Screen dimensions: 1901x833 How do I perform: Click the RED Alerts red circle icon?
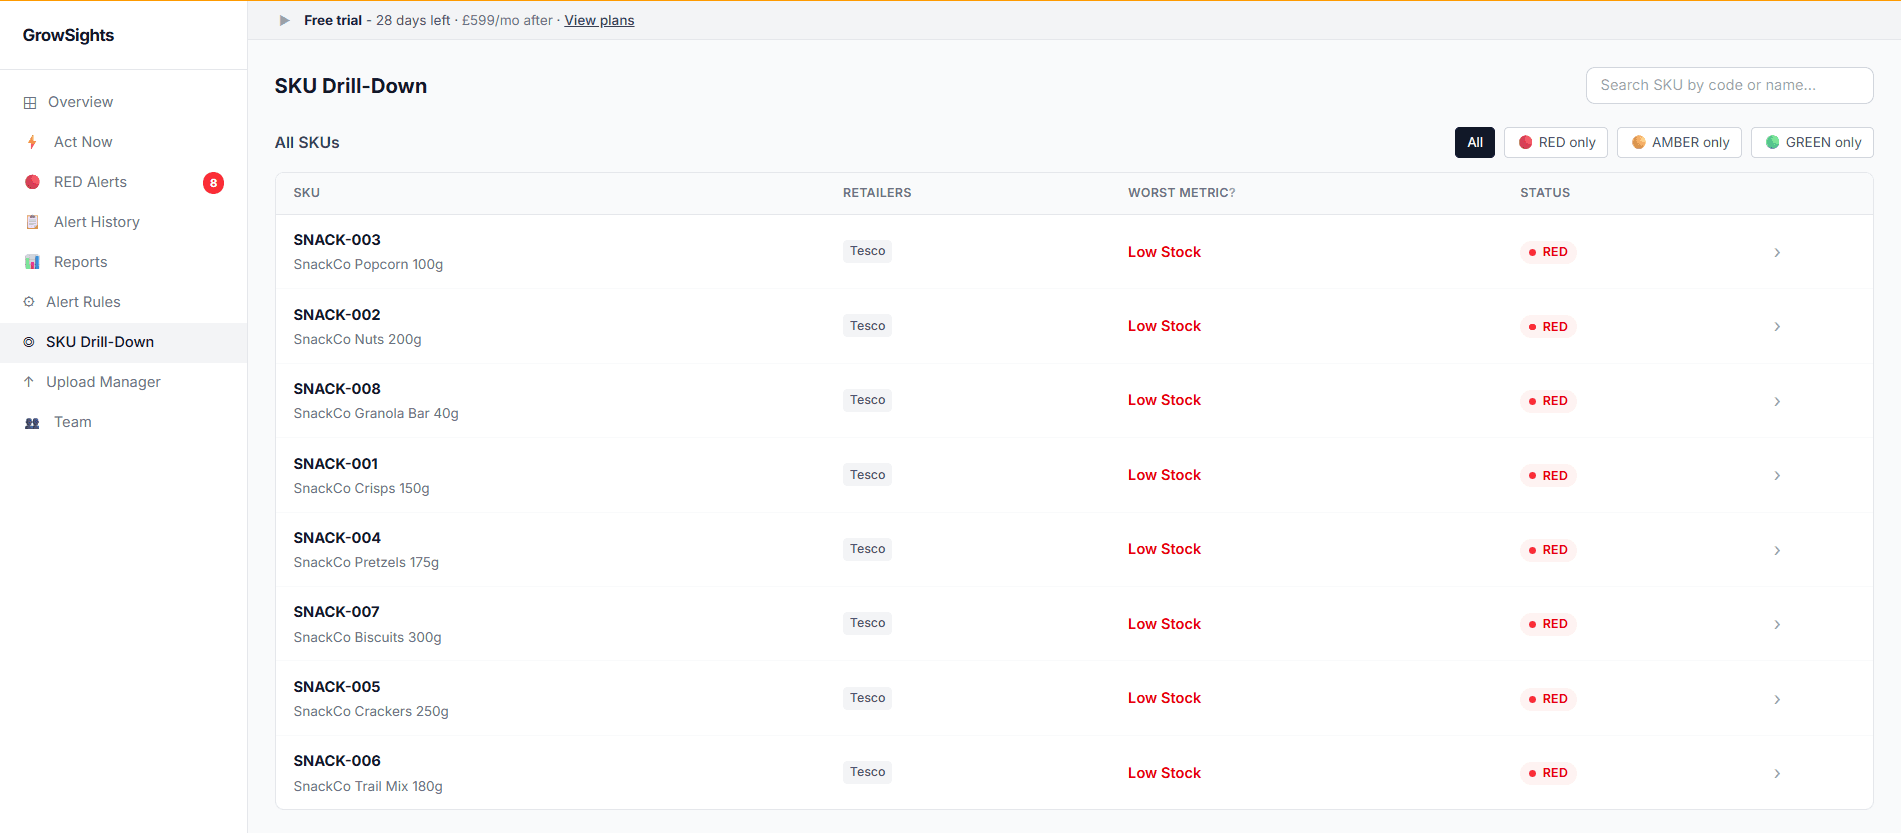click(32, 182)
